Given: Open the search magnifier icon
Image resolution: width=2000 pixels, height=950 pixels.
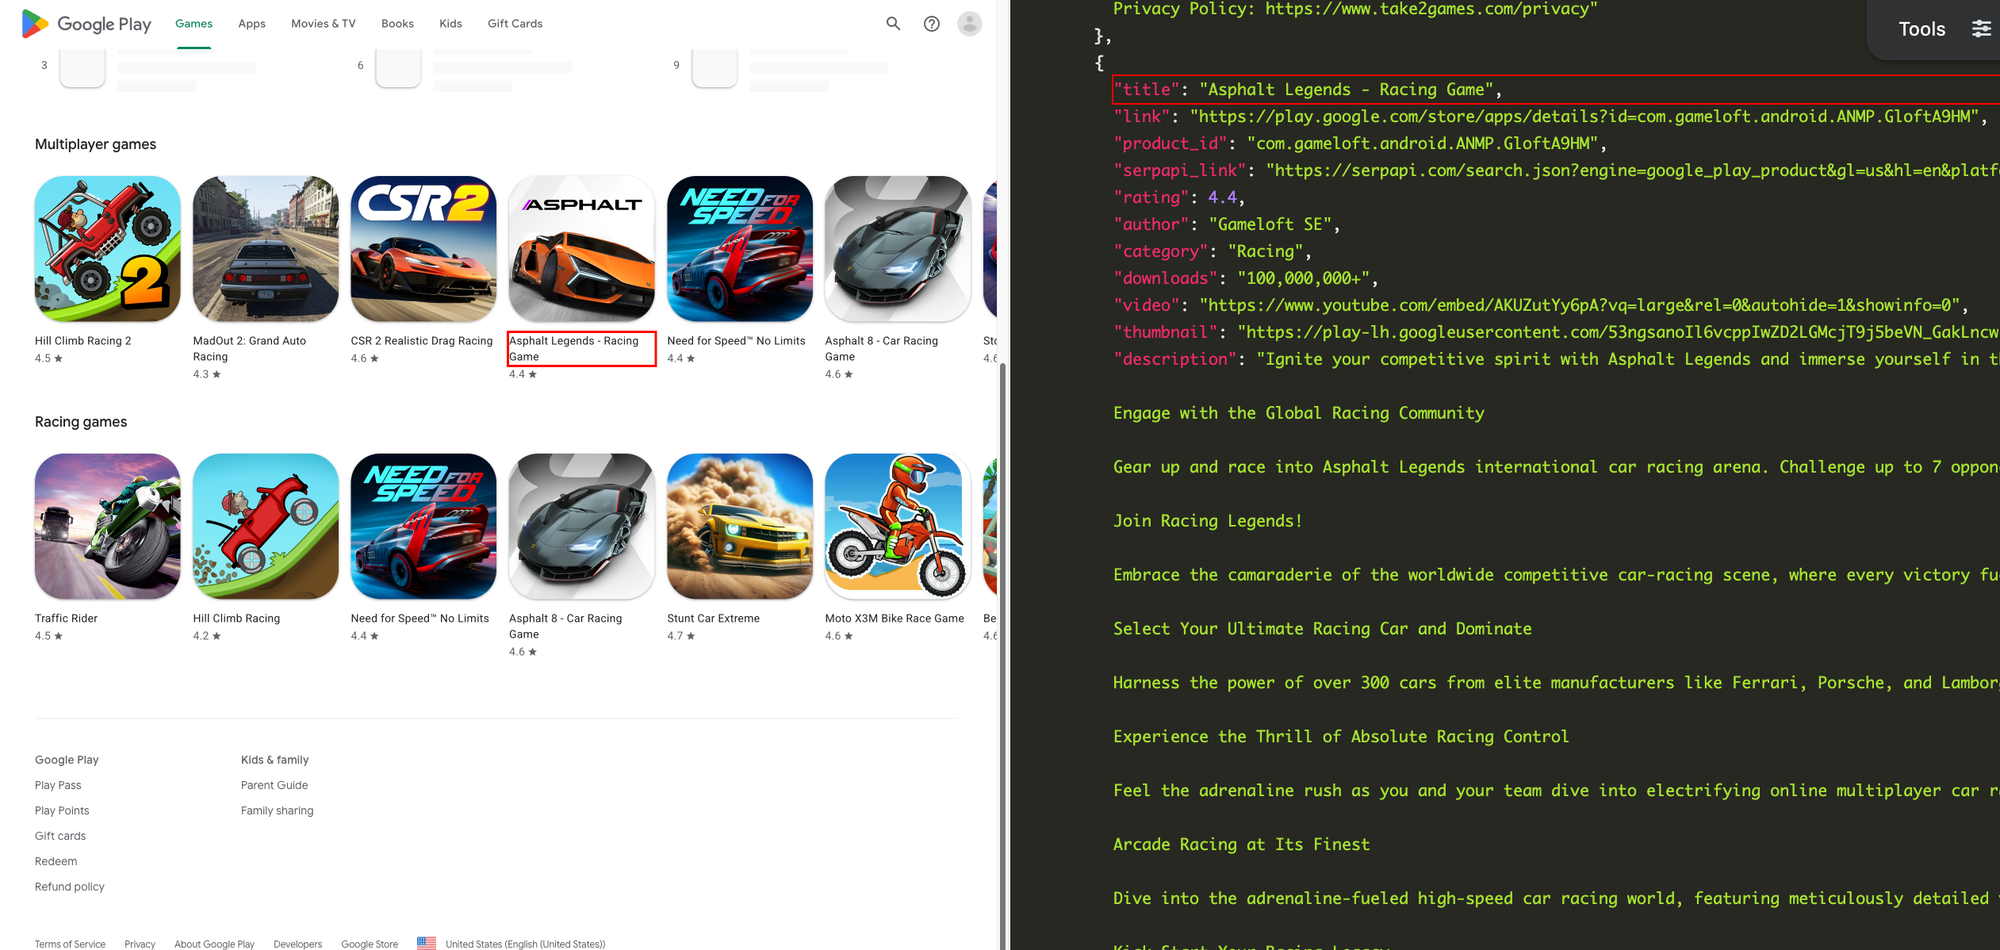Looking at the screenshot, I should 893,23.
